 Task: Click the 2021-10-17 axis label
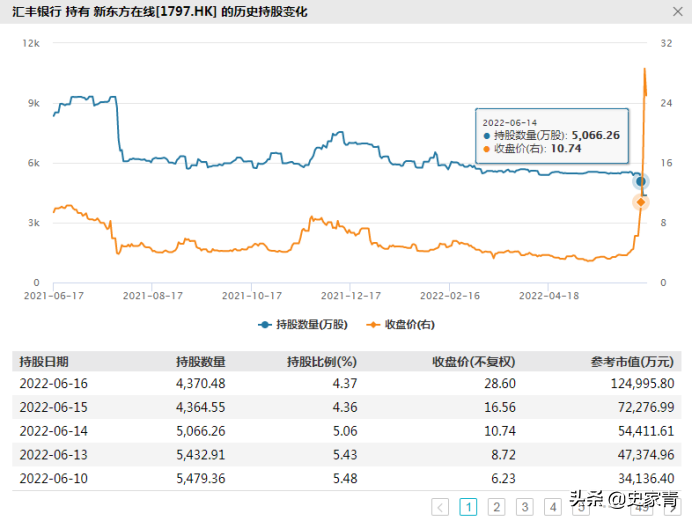251,296
